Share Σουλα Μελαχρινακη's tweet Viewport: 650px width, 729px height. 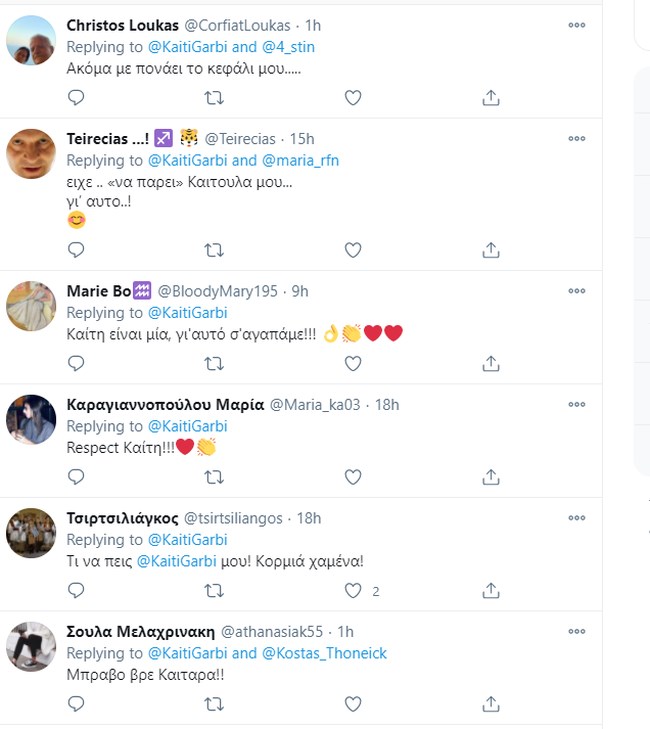point(490,704)
